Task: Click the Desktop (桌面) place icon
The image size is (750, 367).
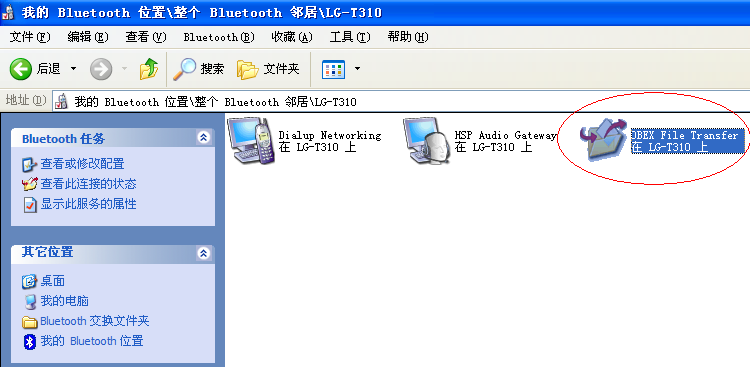Action: pyautogui.click(x=30, y=281)
